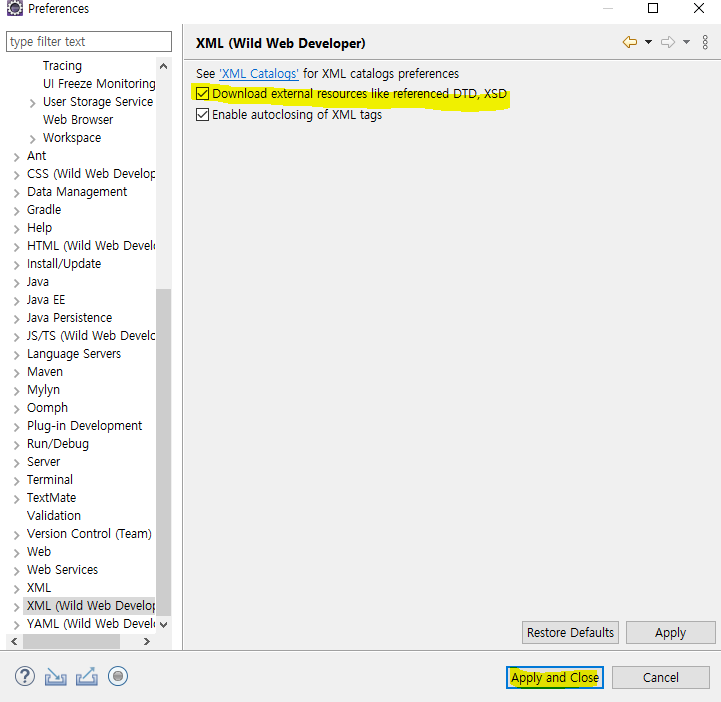Select Help preferences item

coord(39,228)
